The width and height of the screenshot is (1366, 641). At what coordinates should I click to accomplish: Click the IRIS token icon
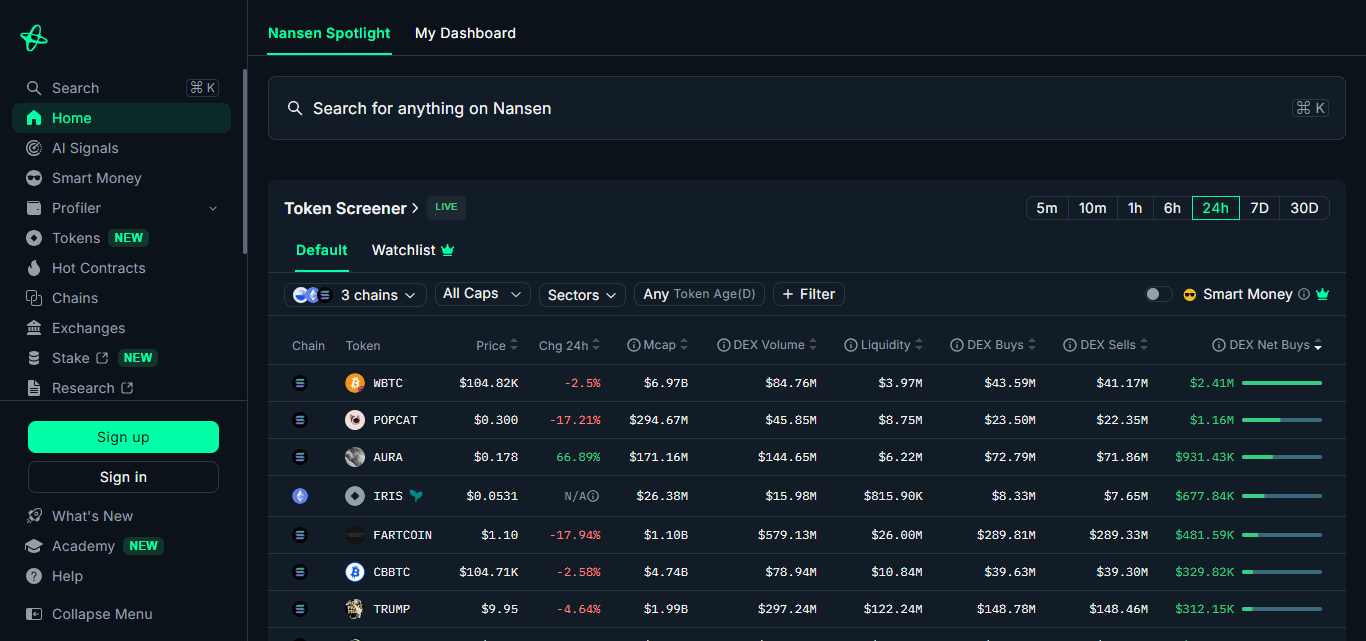[355, 496]
